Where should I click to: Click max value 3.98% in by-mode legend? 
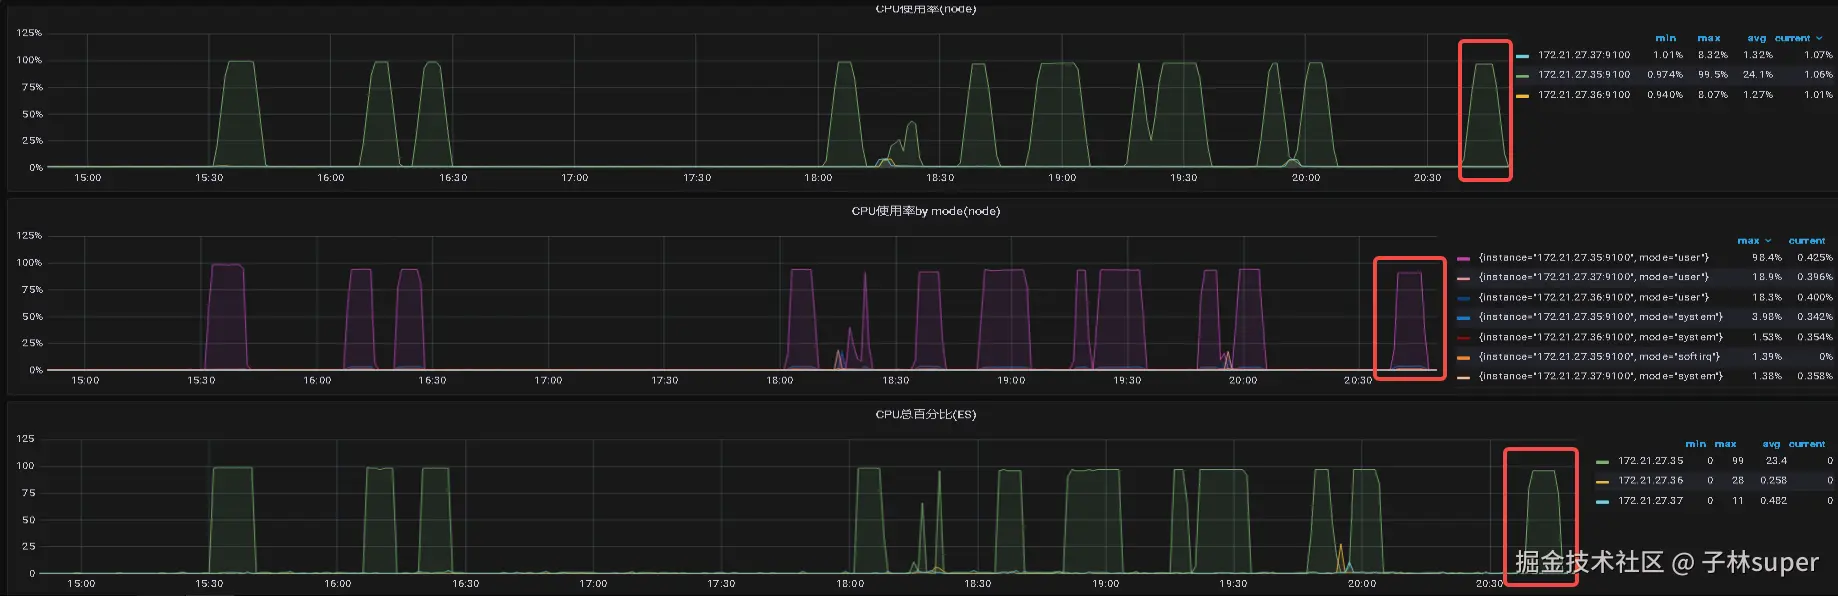click(1767, 316)
